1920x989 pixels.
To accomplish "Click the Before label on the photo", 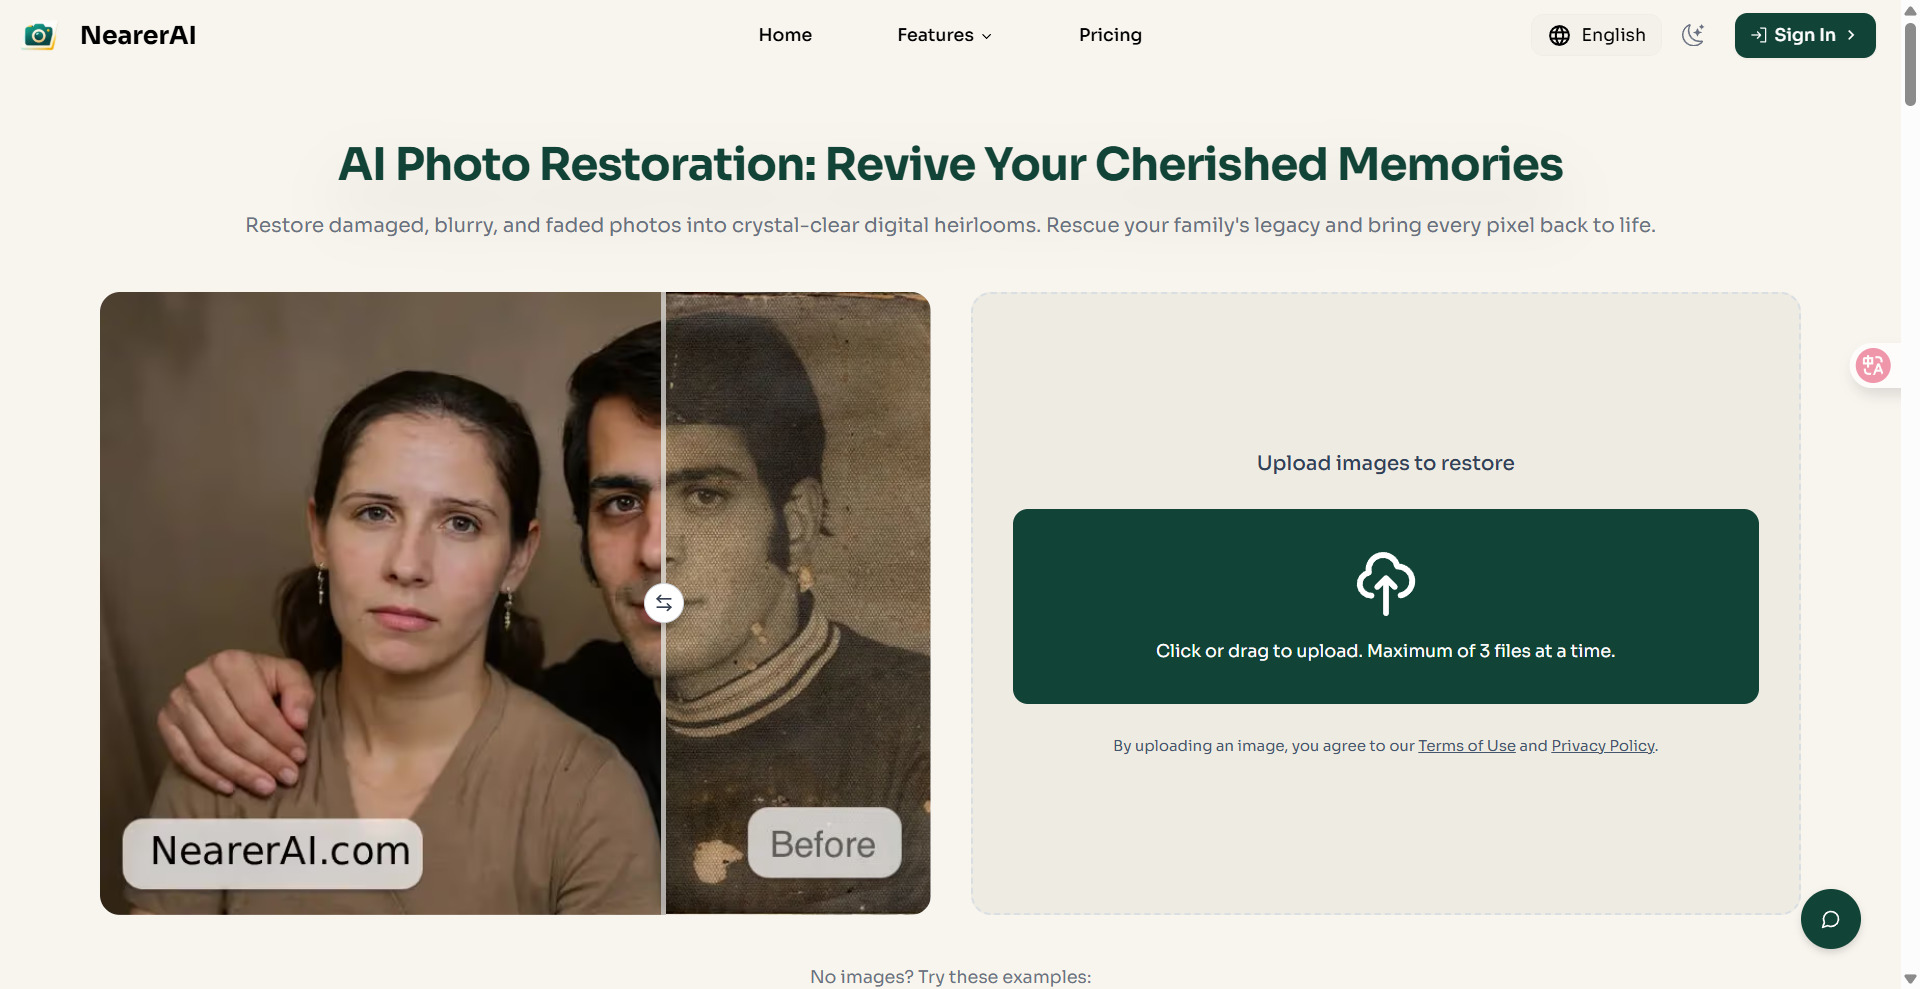I will click(x=824, y=844).
